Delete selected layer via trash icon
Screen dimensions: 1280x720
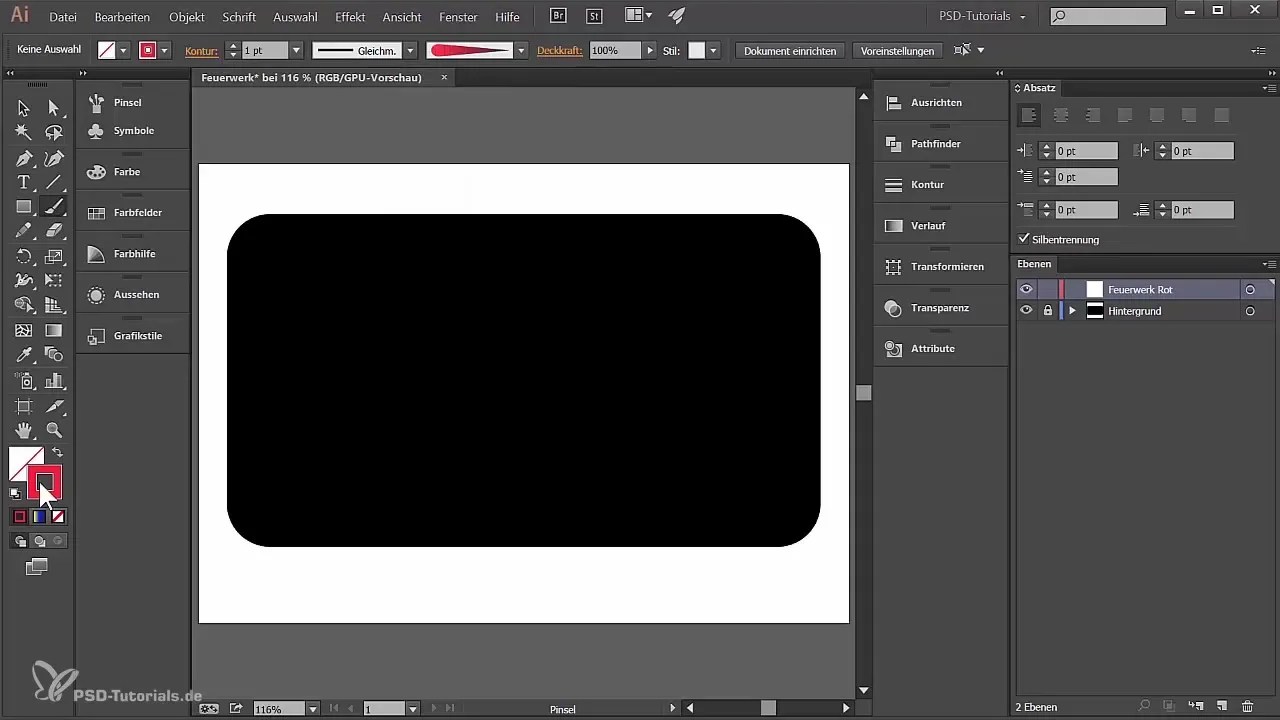pyautogui.click(x=1247, y=707)
